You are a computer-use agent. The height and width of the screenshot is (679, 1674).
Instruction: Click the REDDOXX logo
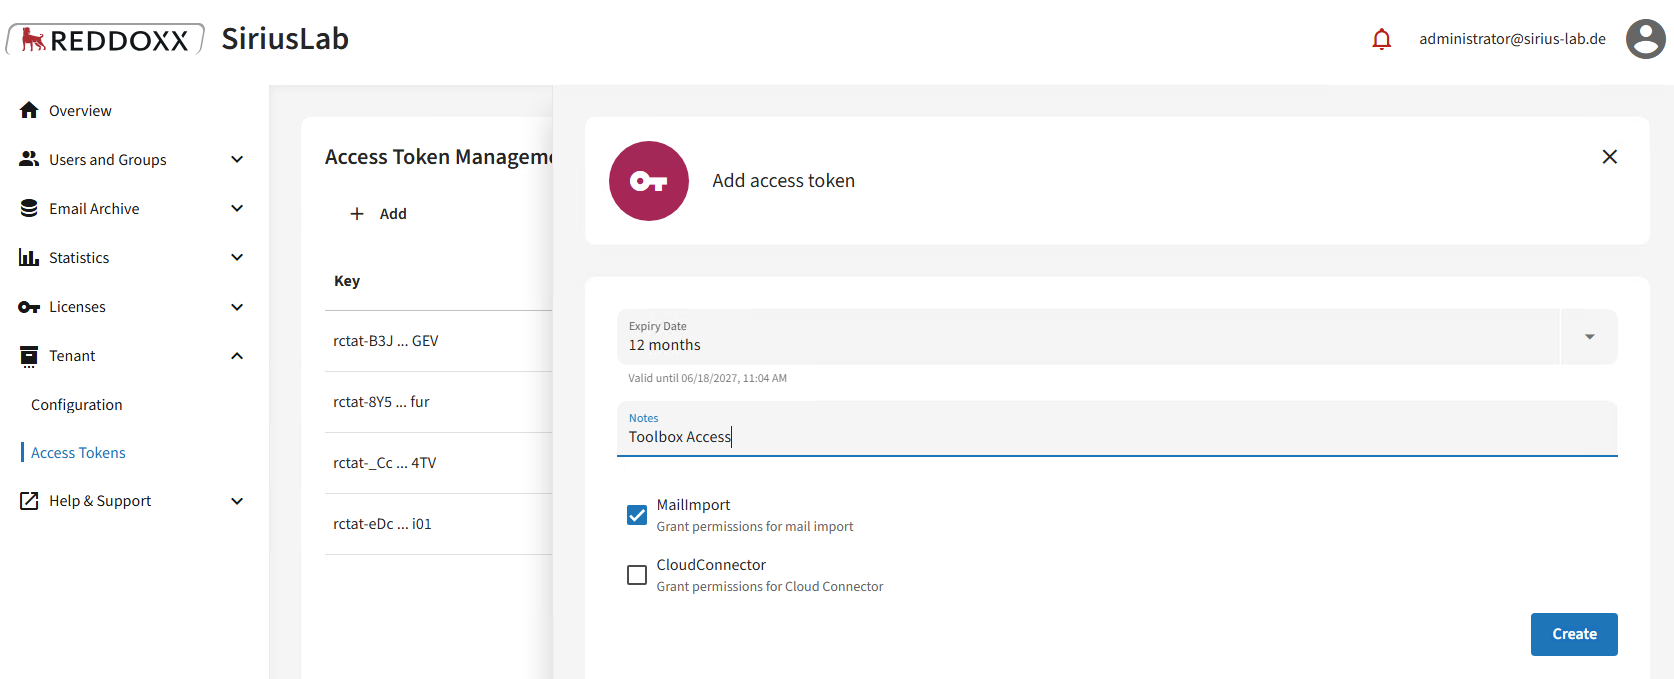[x=105, y=39]
